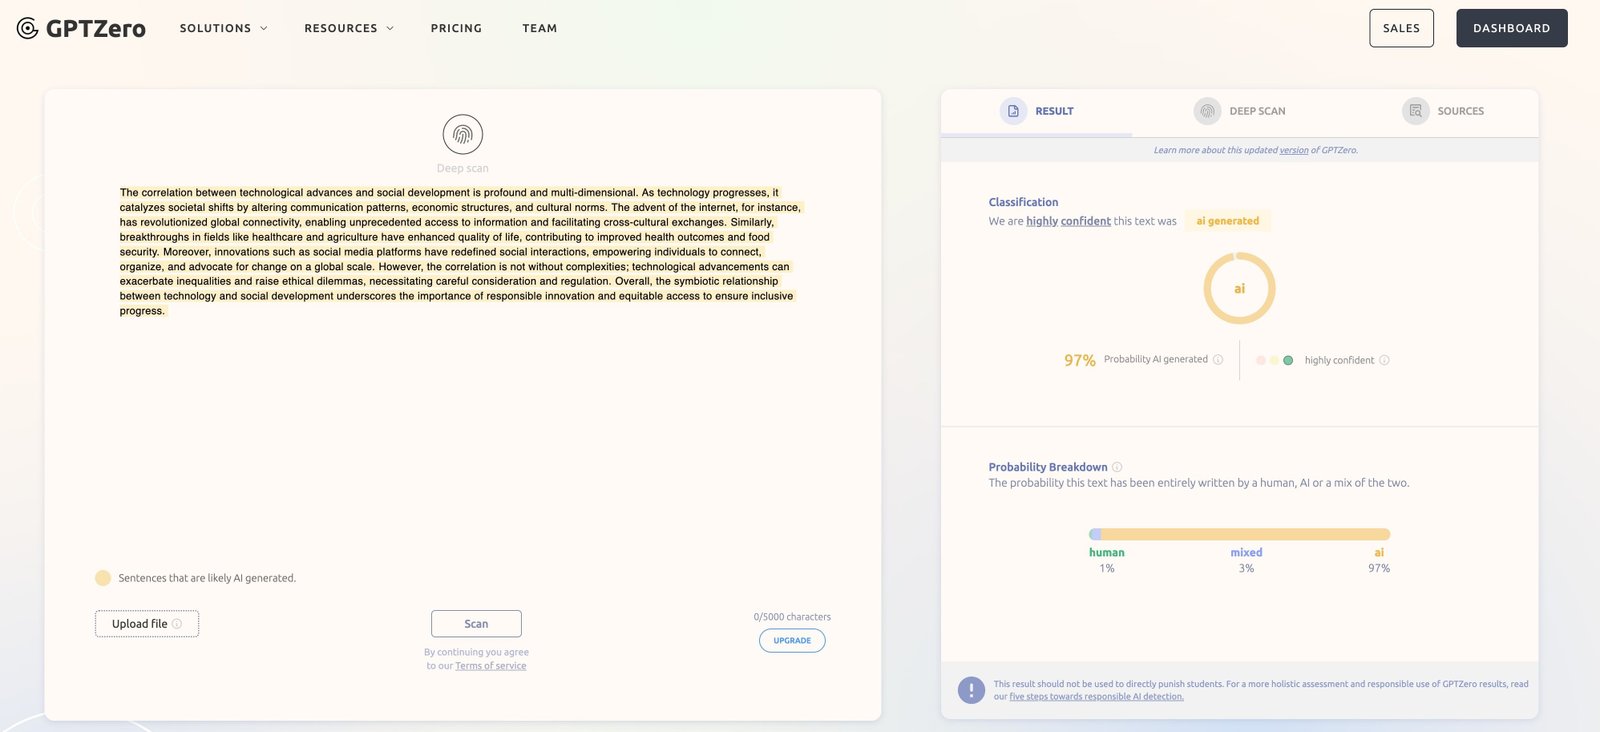Click the Sources tab search icon
Screen dimensions: 1600x732
pos(1415,111)
